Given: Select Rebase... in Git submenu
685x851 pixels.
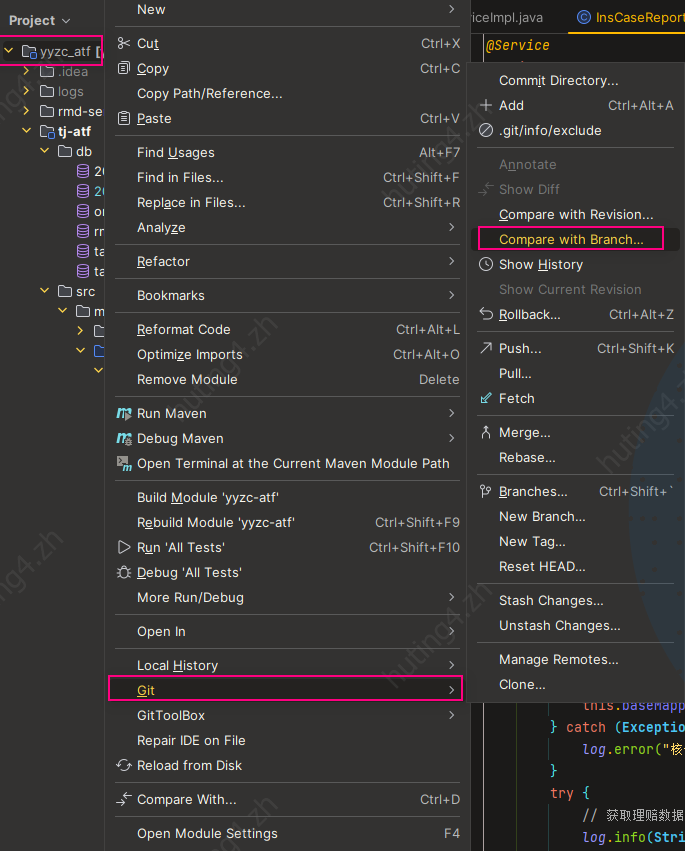Looking at the screenshot, I should (x=575, y=458).
